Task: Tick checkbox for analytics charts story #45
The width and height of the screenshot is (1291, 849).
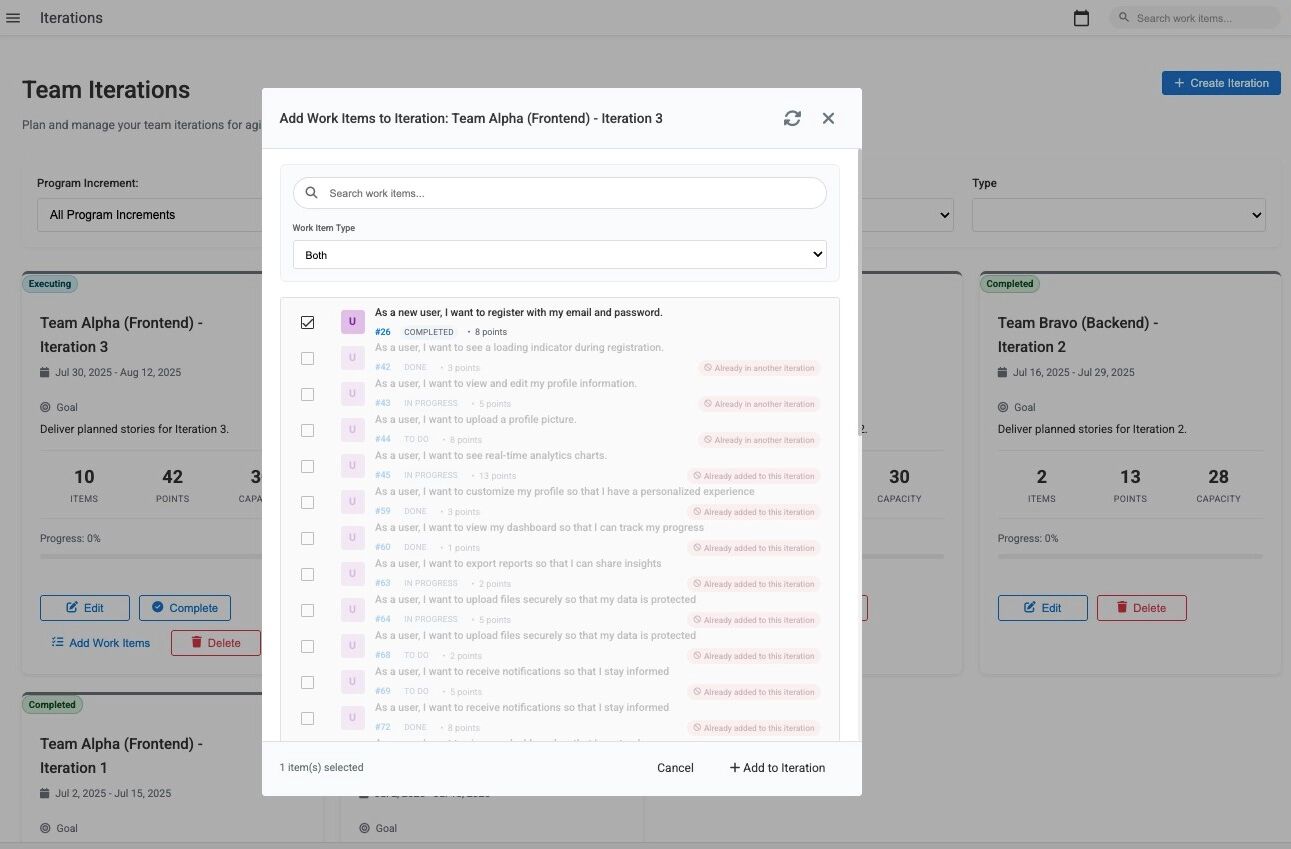Action: point(307,466)
